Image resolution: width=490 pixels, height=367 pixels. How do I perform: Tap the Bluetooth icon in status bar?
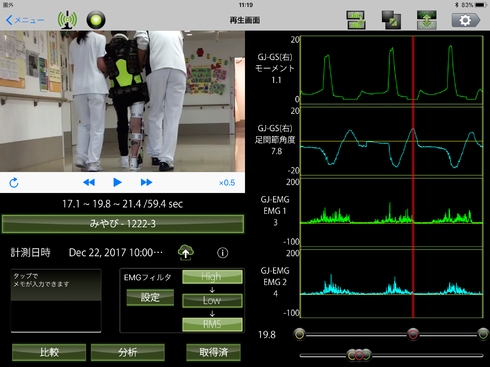(x=457, y=5)
